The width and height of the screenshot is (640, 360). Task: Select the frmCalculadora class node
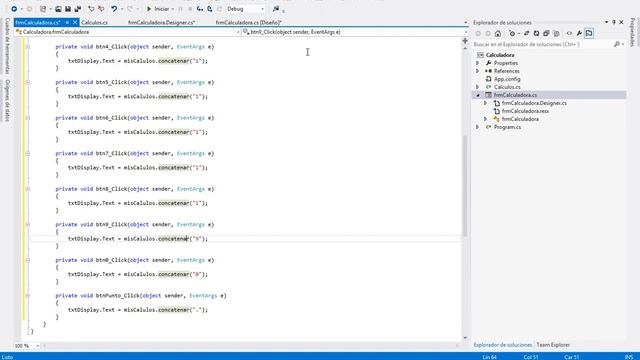520,119
